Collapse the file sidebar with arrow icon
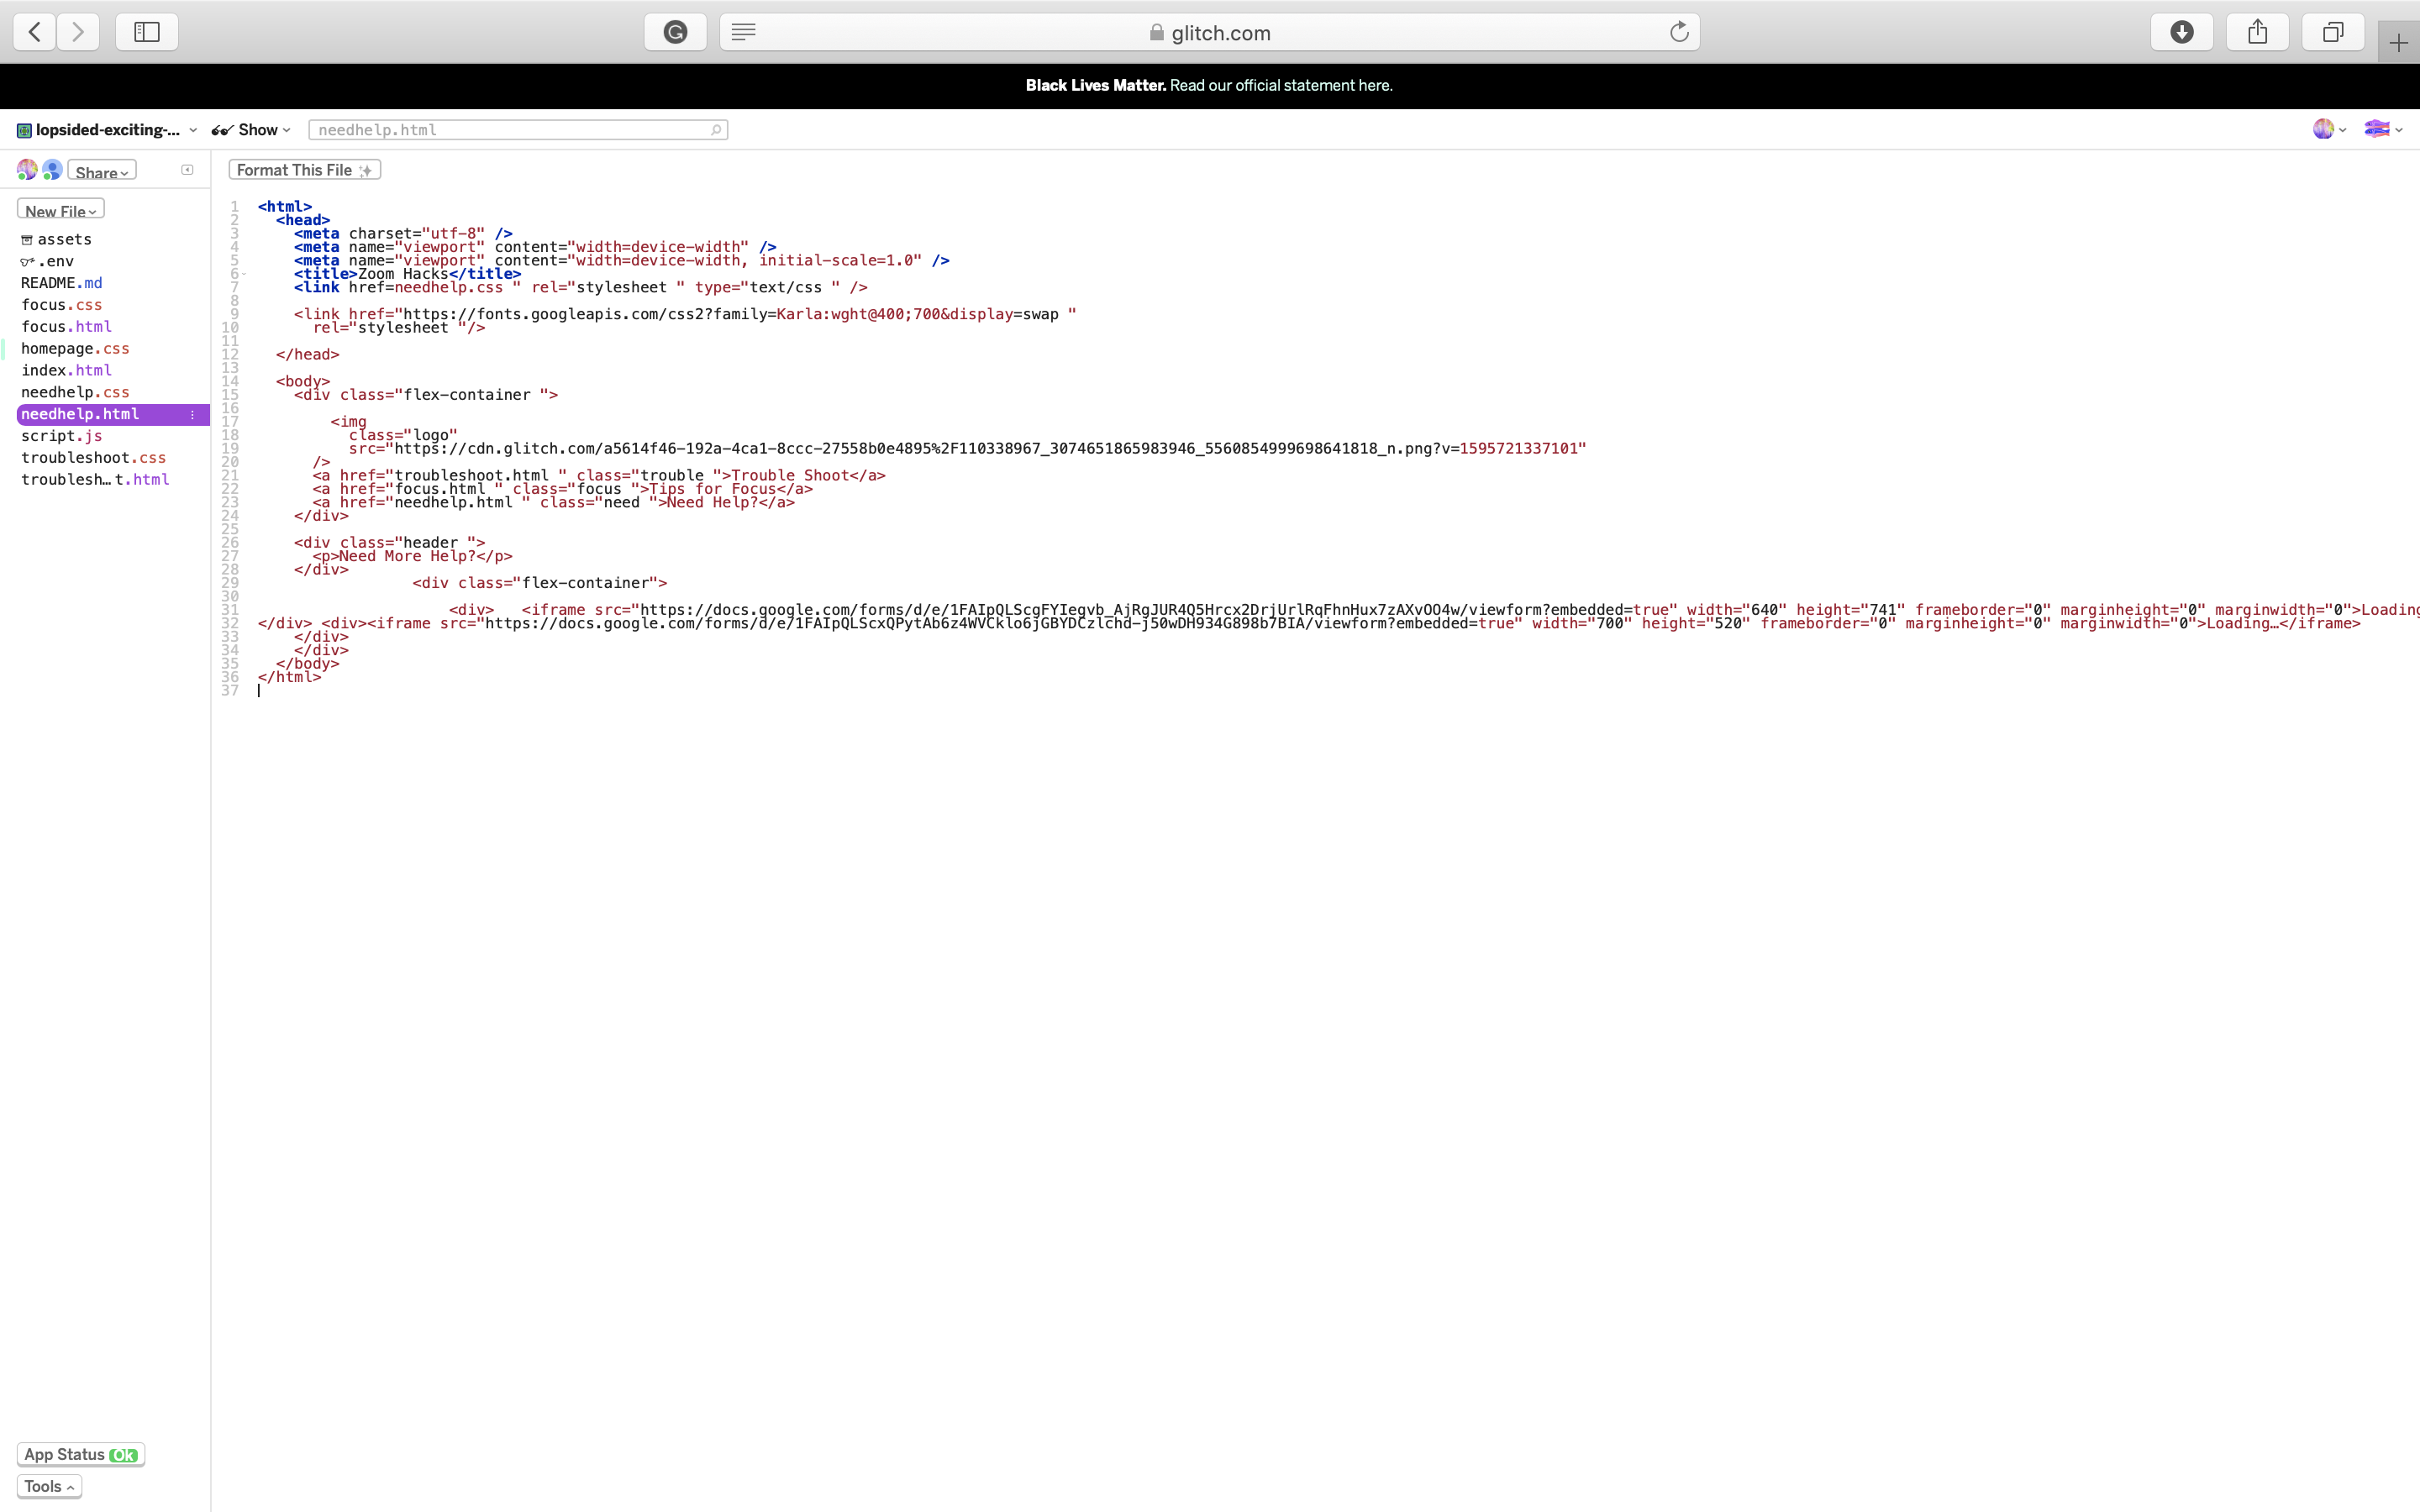Image resolution: width=2420 pixels, height=1512 pixels. (187, 170)
